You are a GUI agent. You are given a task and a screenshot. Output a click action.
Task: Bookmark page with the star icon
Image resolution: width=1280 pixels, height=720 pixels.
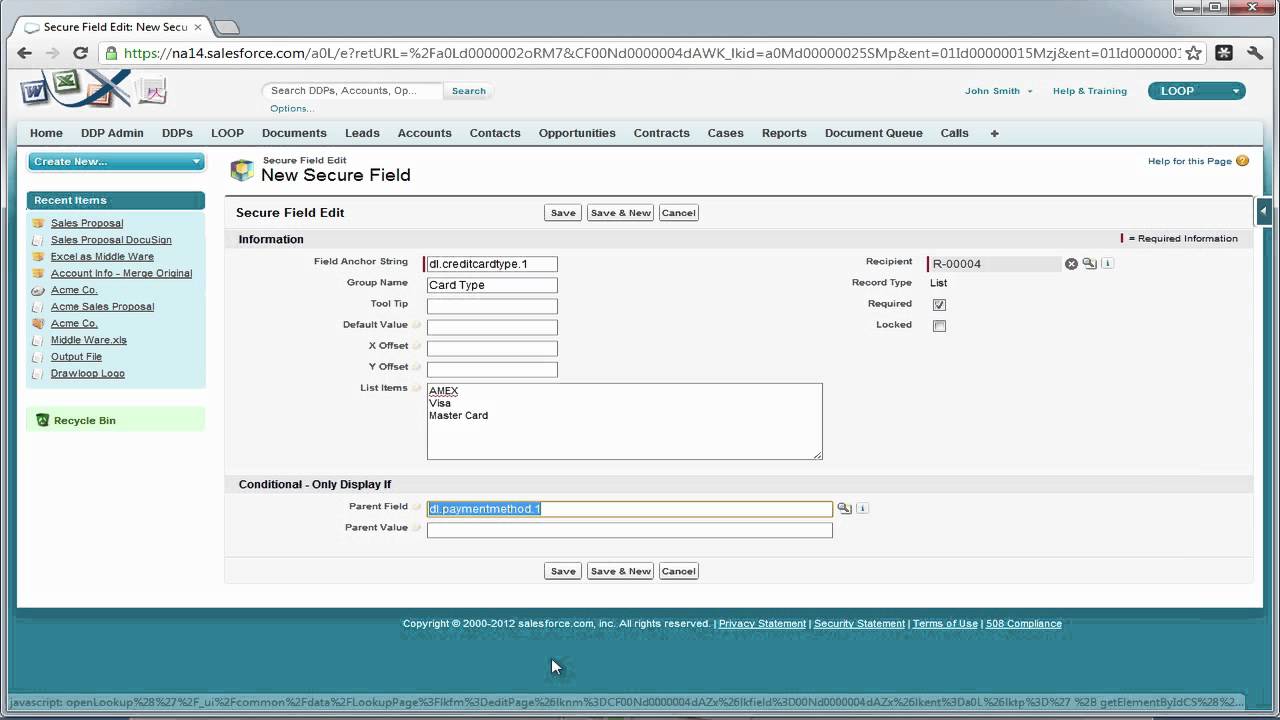point(1193,54)
